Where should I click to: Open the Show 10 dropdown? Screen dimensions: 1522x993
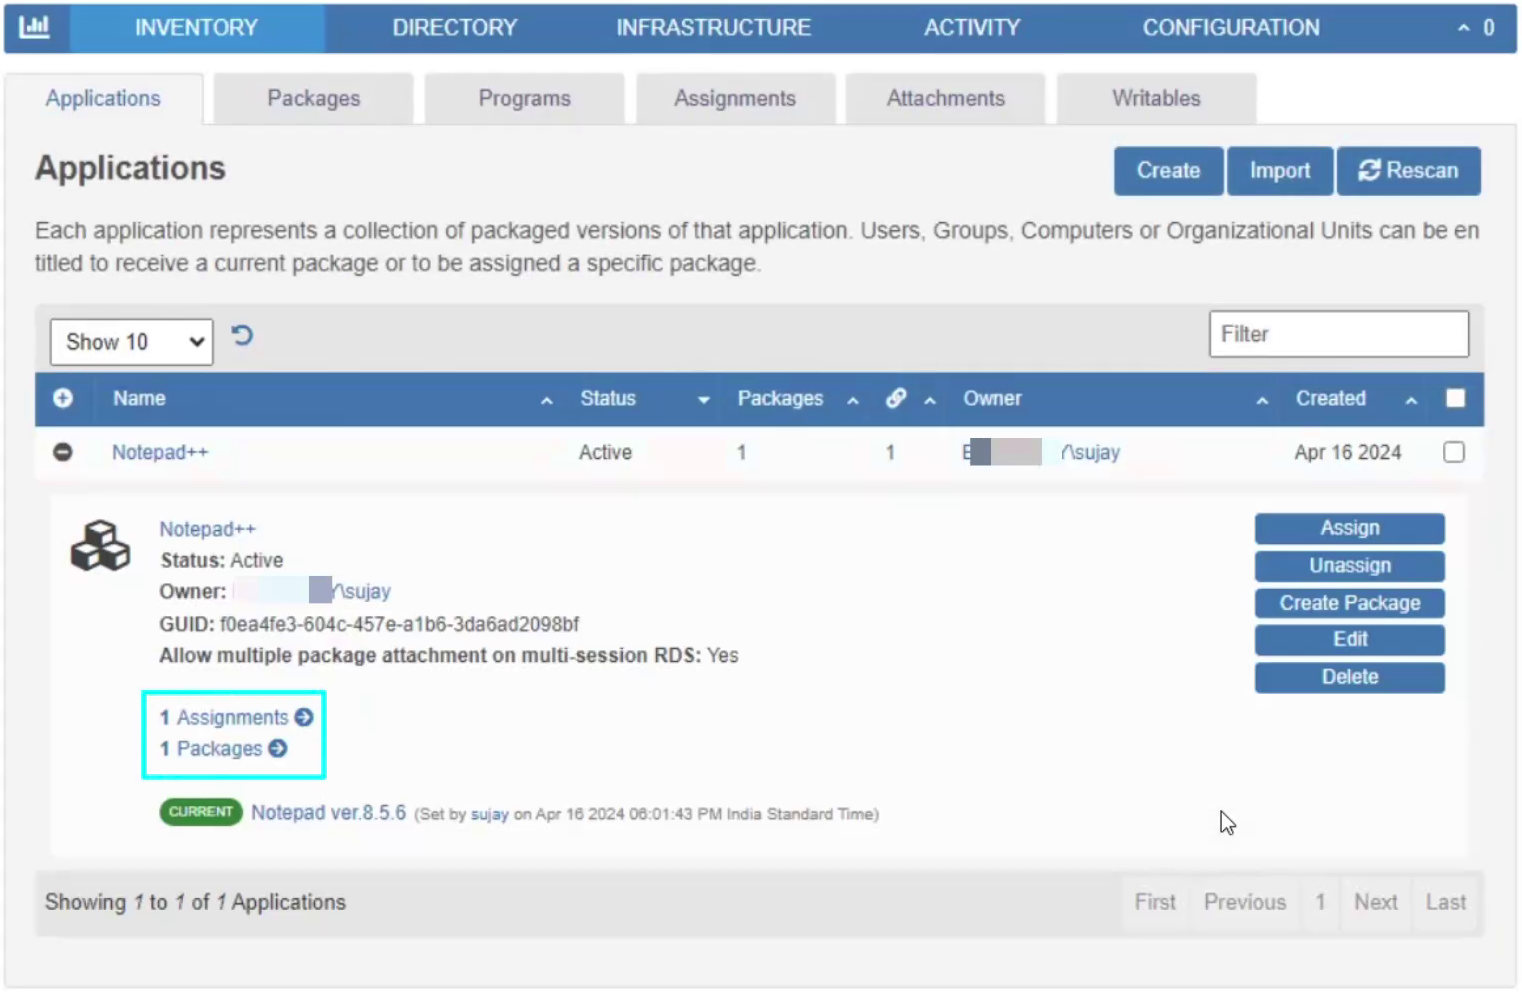tap(131, 341)
